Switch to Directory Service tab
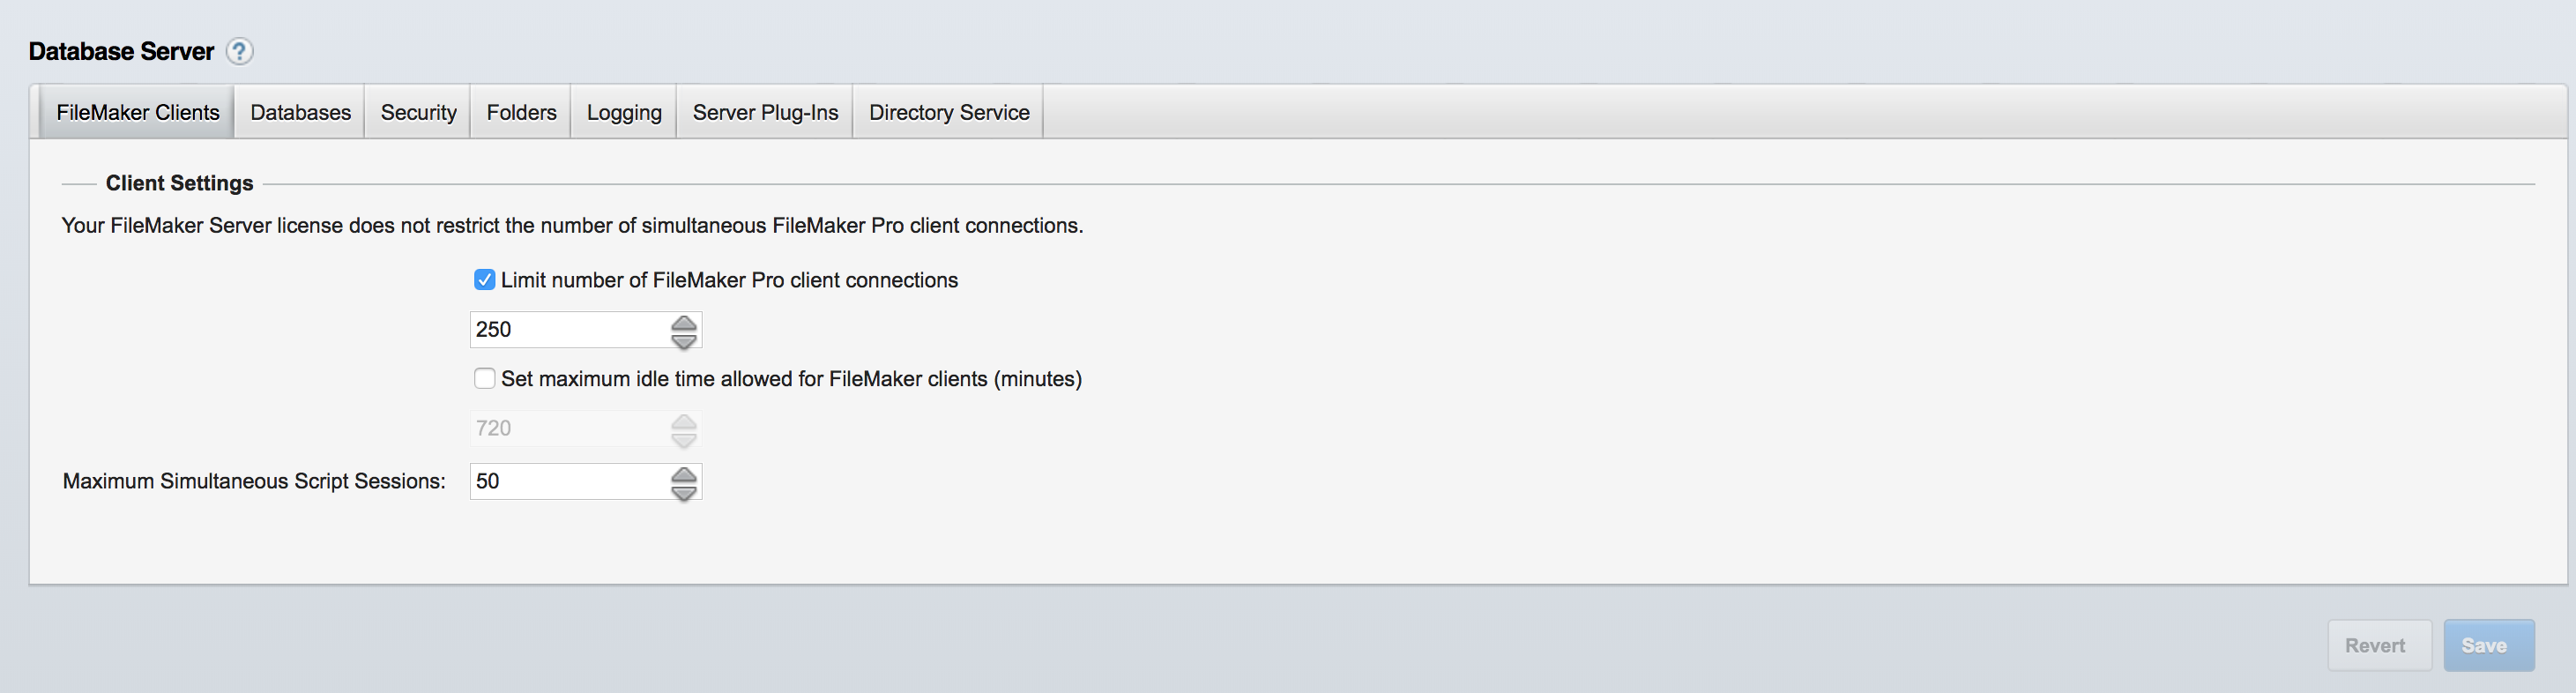Screen dimensions: 2576x693 948,112
